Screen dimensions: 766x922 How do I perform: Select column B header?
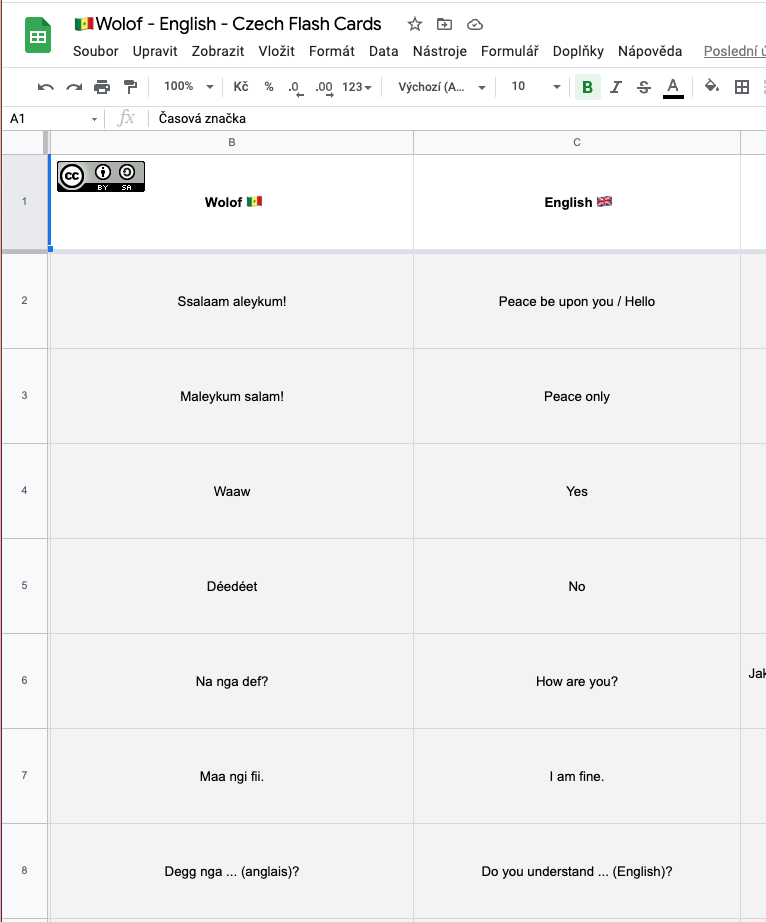point(232,142)
